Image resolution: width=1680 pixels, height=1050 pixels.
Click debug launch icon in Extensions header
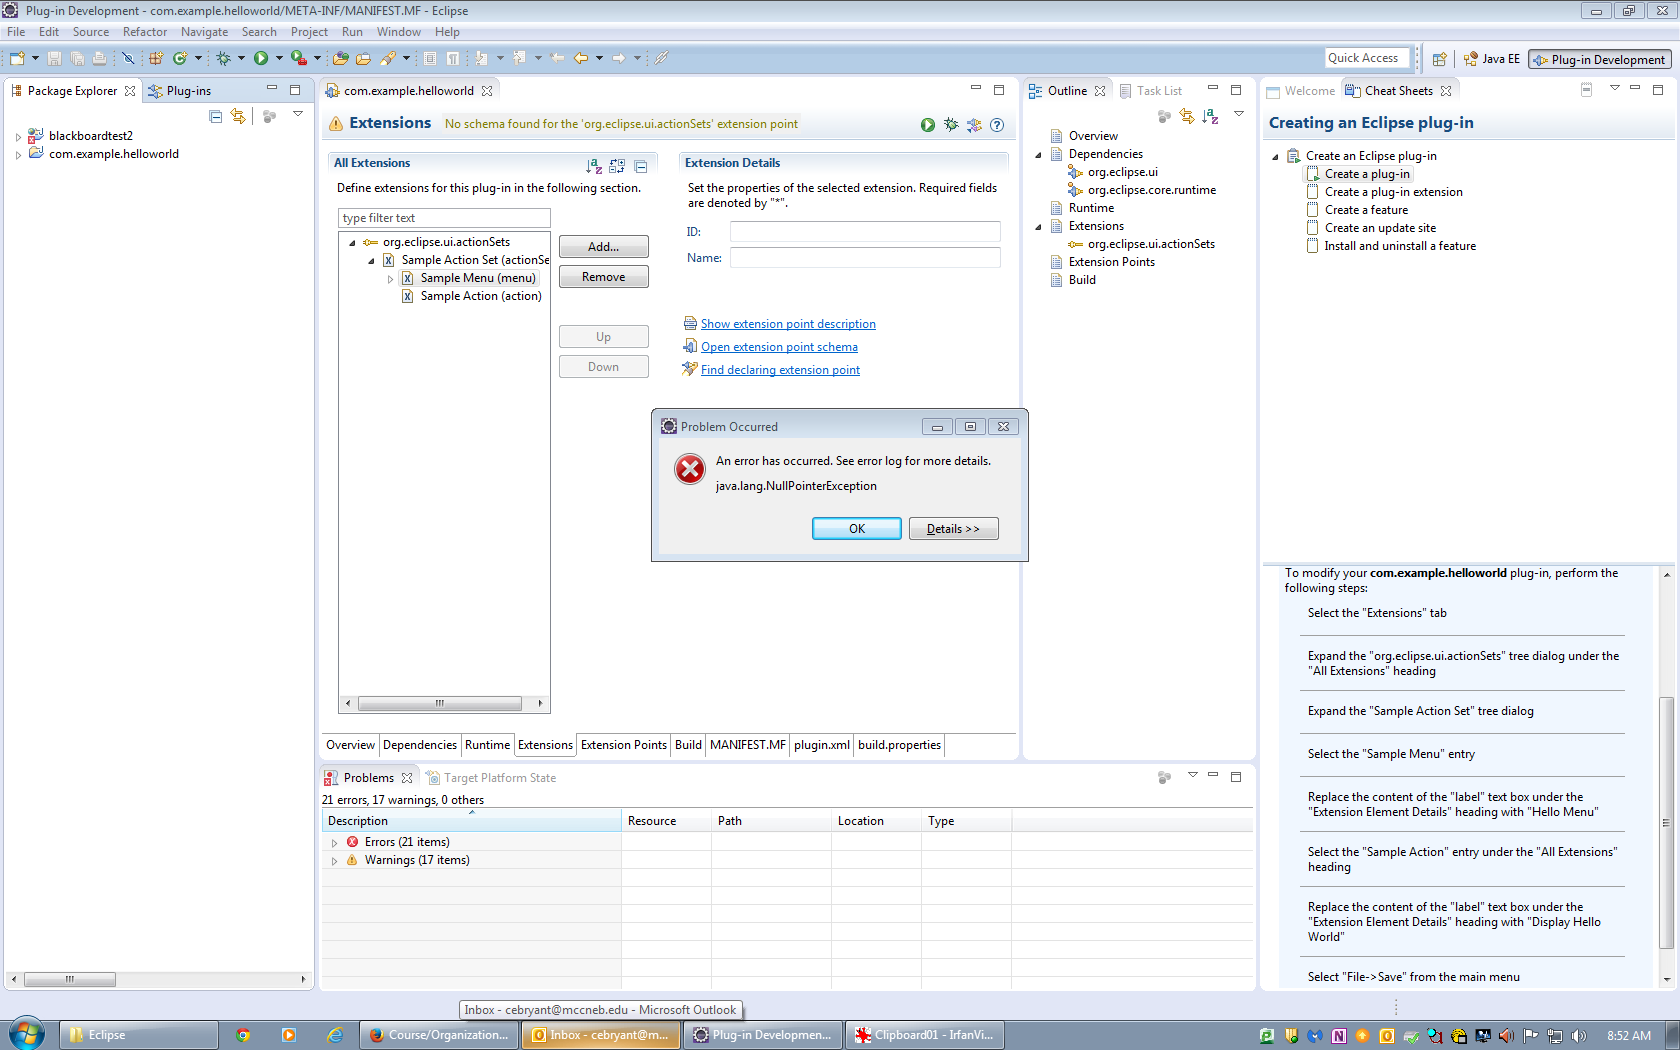951,125
